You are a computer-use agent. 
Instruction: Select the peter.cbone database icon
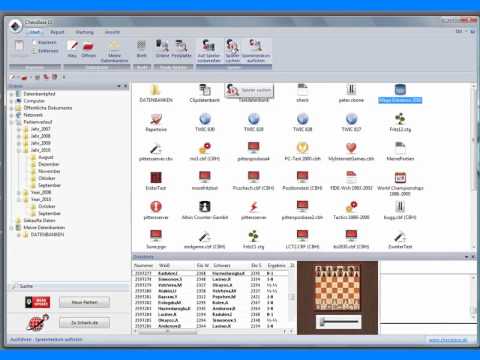(351, 94)
